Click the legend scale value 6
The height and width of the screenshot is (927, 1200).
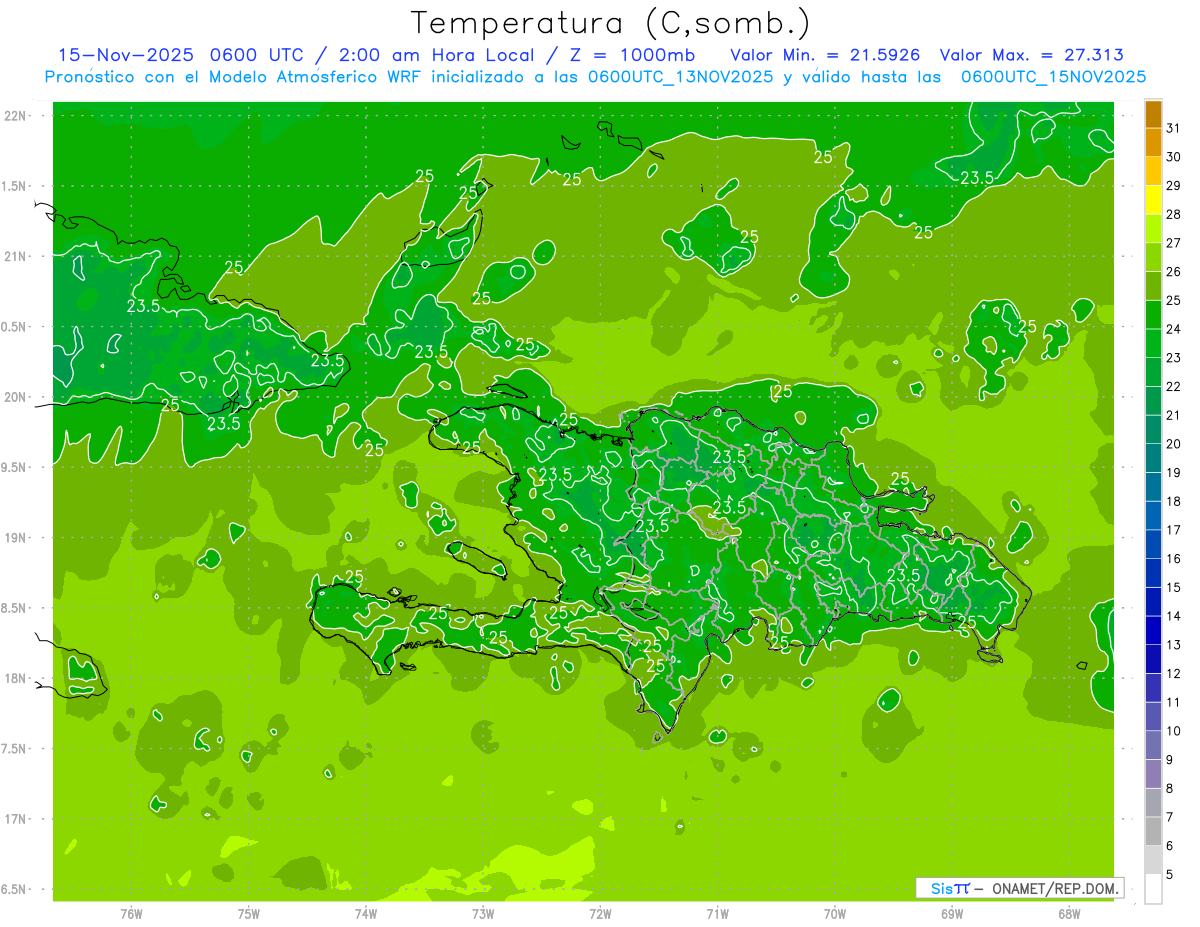pos(1170,846)
